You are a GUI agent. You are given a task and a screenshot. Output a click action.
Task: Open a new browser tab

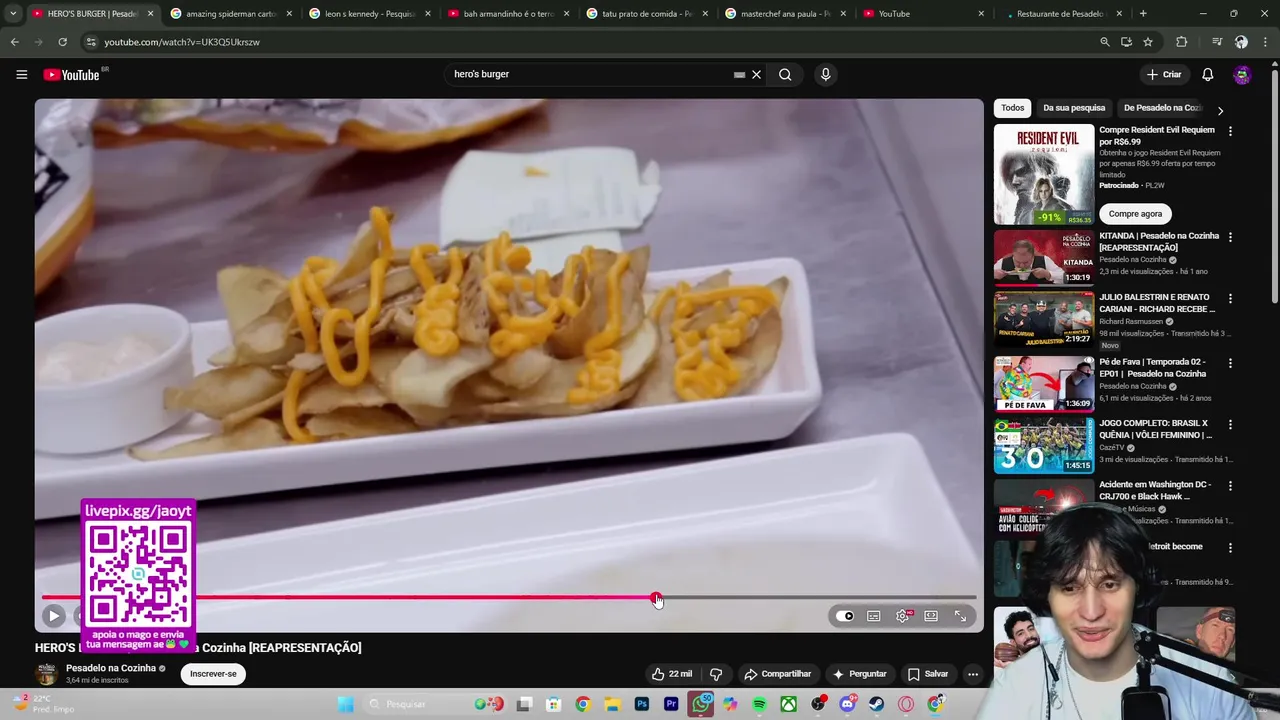1143,14
